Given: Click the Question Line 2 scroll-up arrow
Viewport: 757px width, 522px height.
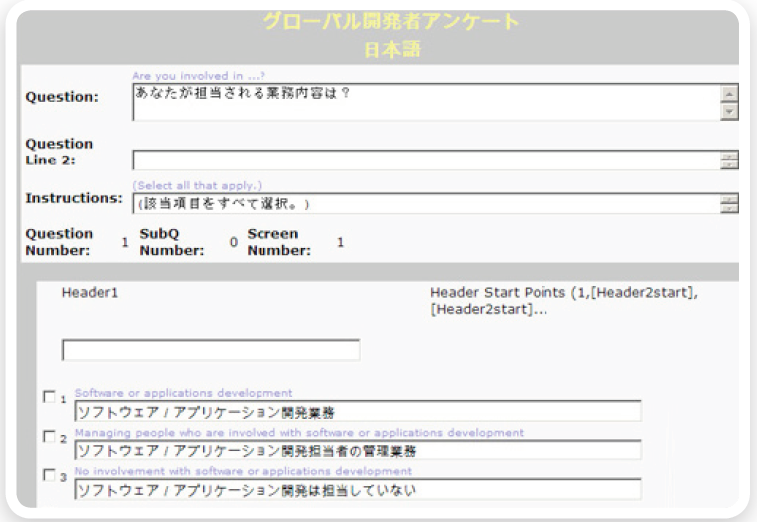Looking at the screenshot, I should pos(728,157).
